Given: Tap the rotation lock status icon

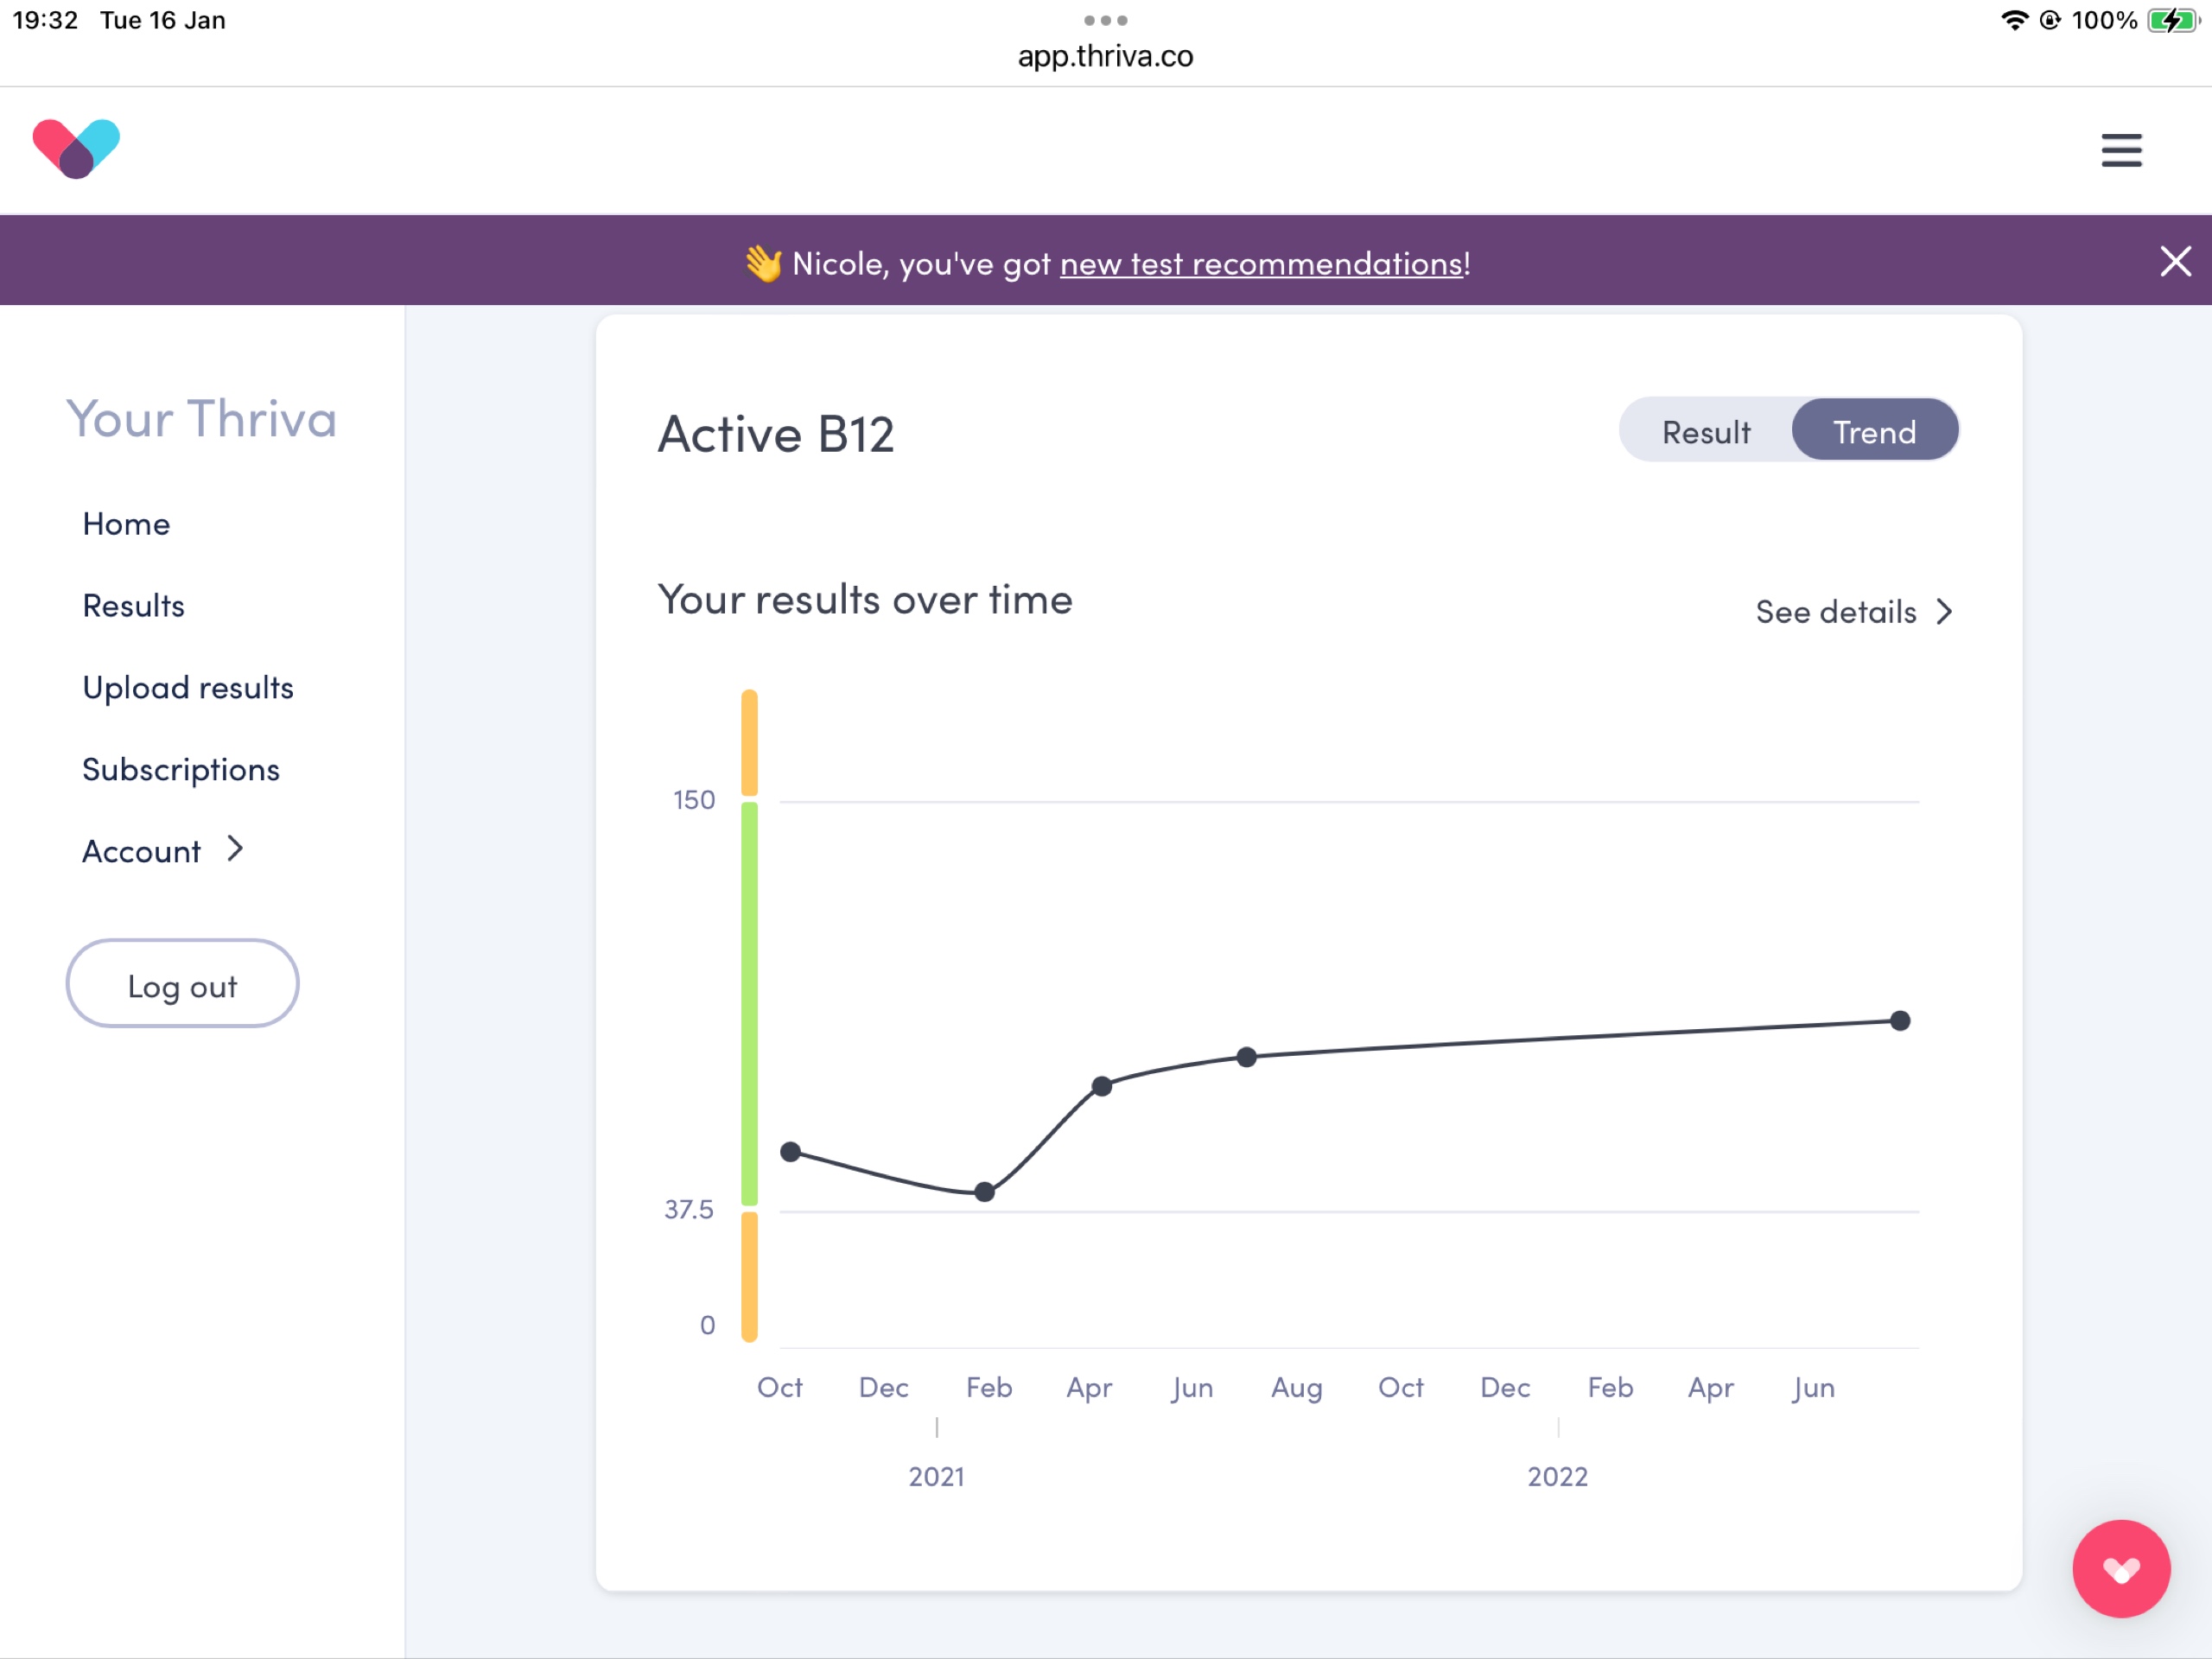Looking at the screenshot, I should pyautogui.click(x=2049, y=20).
